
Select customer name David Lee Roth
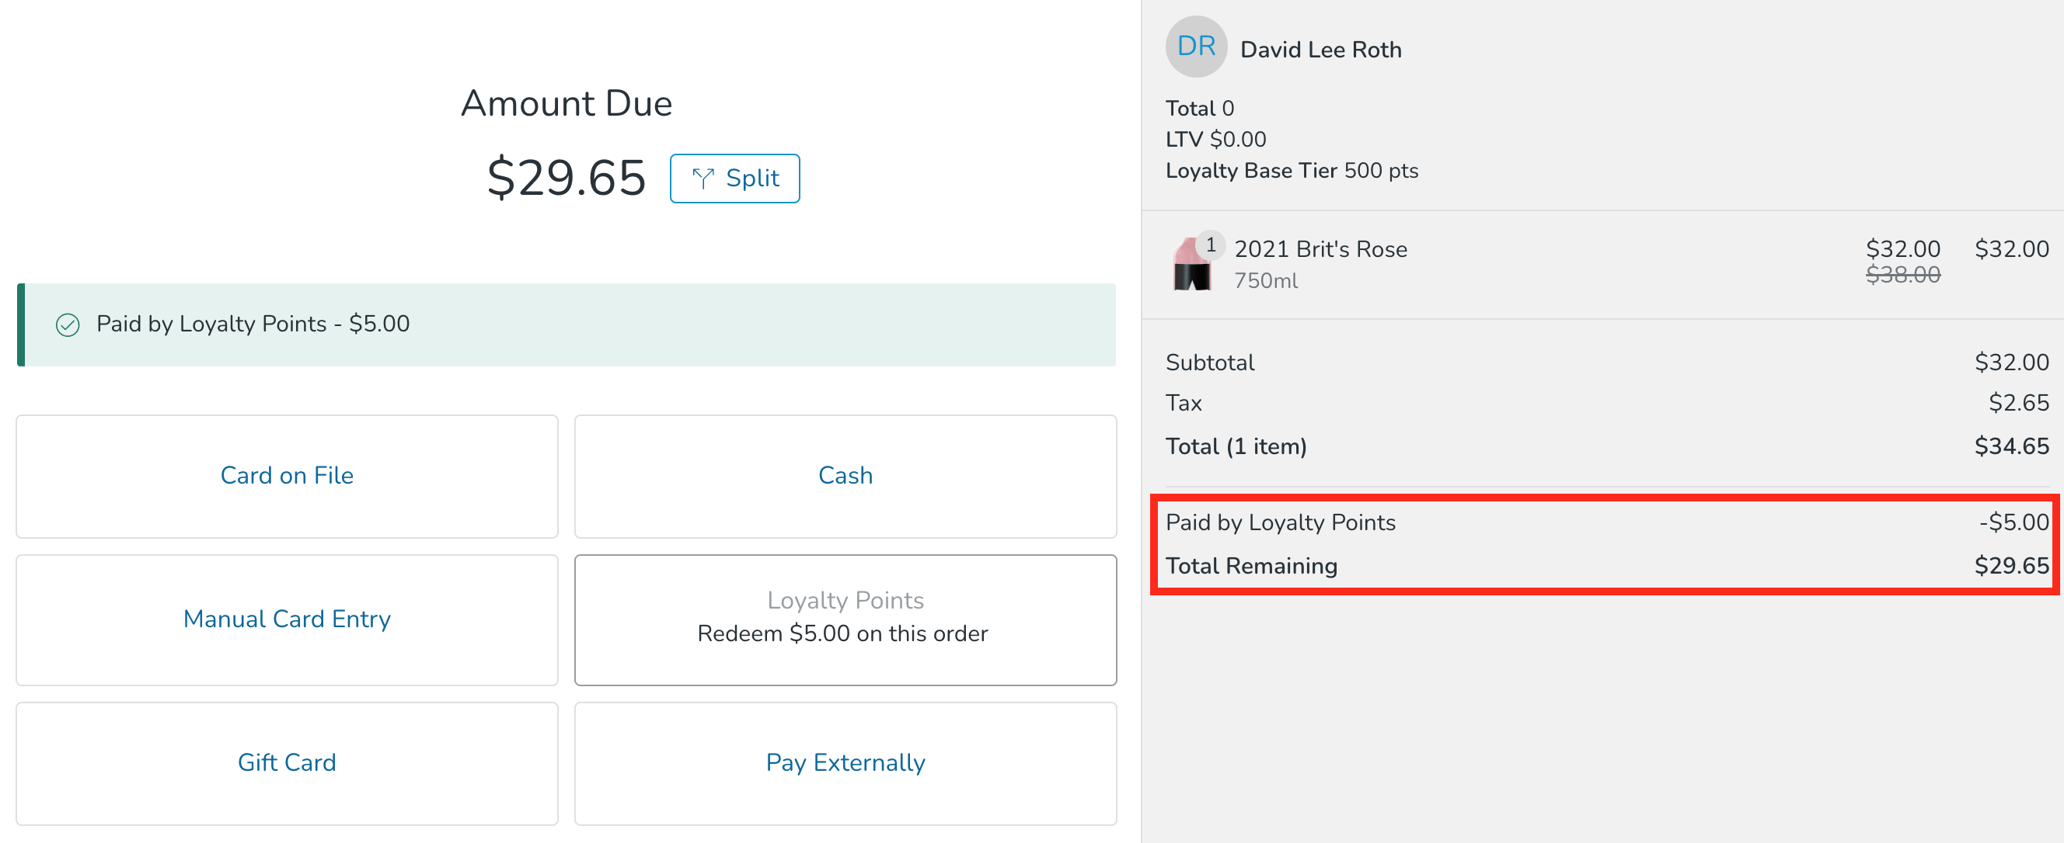pos(1321,49)
